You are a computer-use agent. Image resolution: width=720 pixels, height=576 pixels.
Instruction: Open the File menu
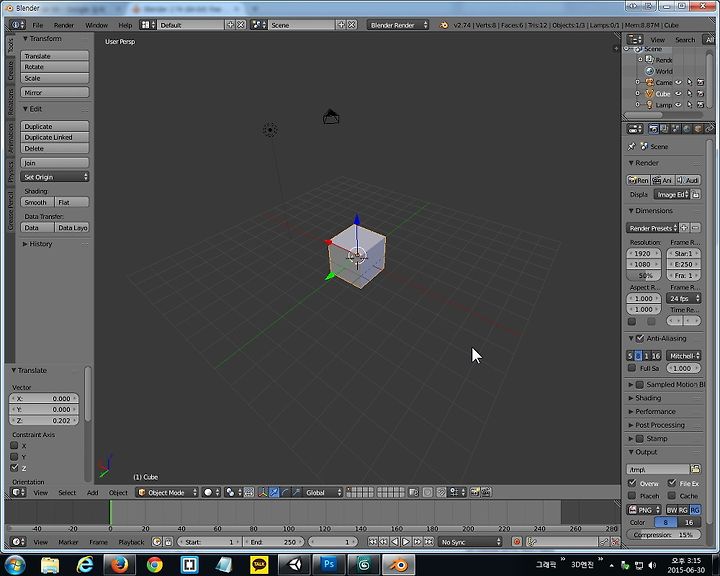[x=38, y=25]
